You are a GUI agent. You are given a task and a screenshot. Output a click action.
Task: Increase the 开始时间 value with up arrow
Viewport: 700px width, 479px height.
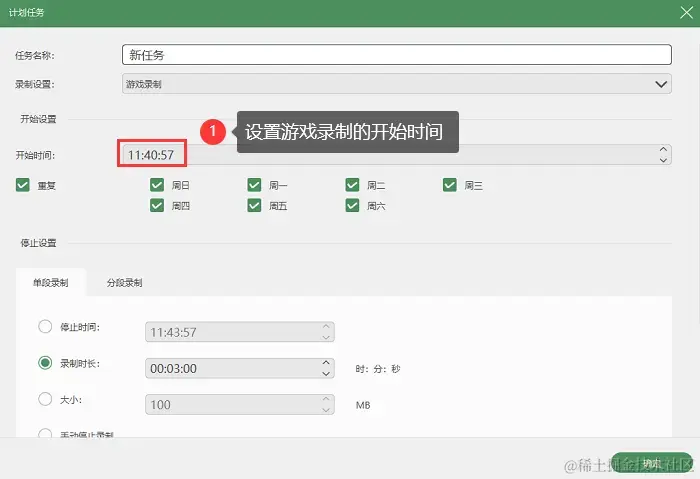[x=663, y=150]
